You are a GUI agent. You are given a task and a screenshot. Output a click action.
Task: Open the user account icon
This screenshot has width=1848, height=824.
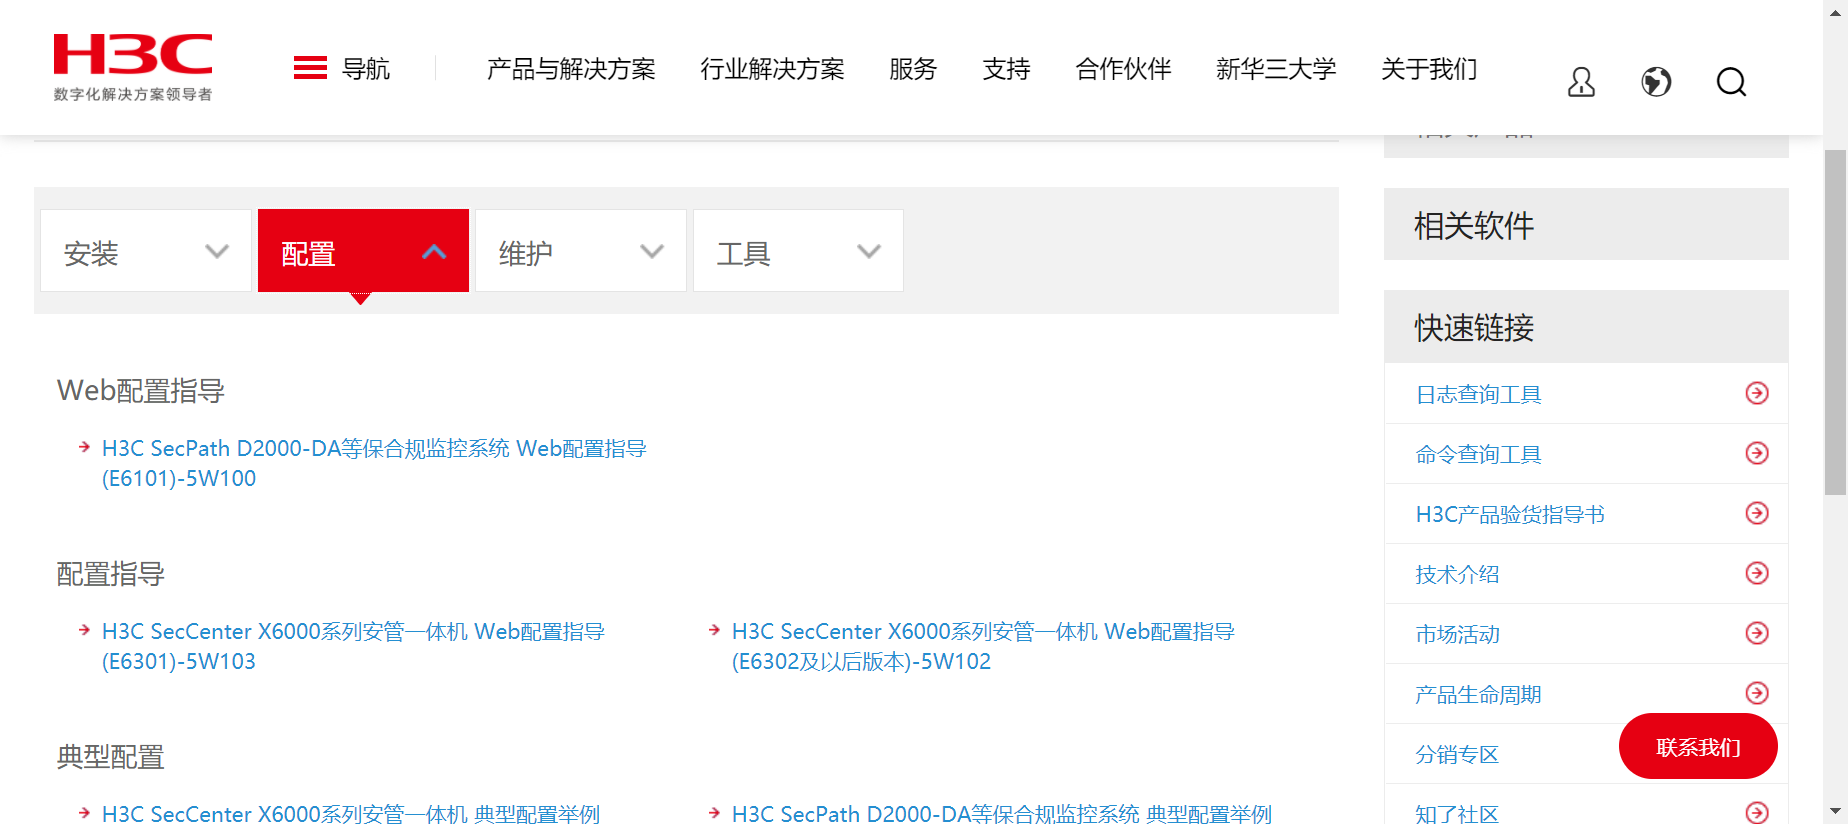tap(1581, 81)
